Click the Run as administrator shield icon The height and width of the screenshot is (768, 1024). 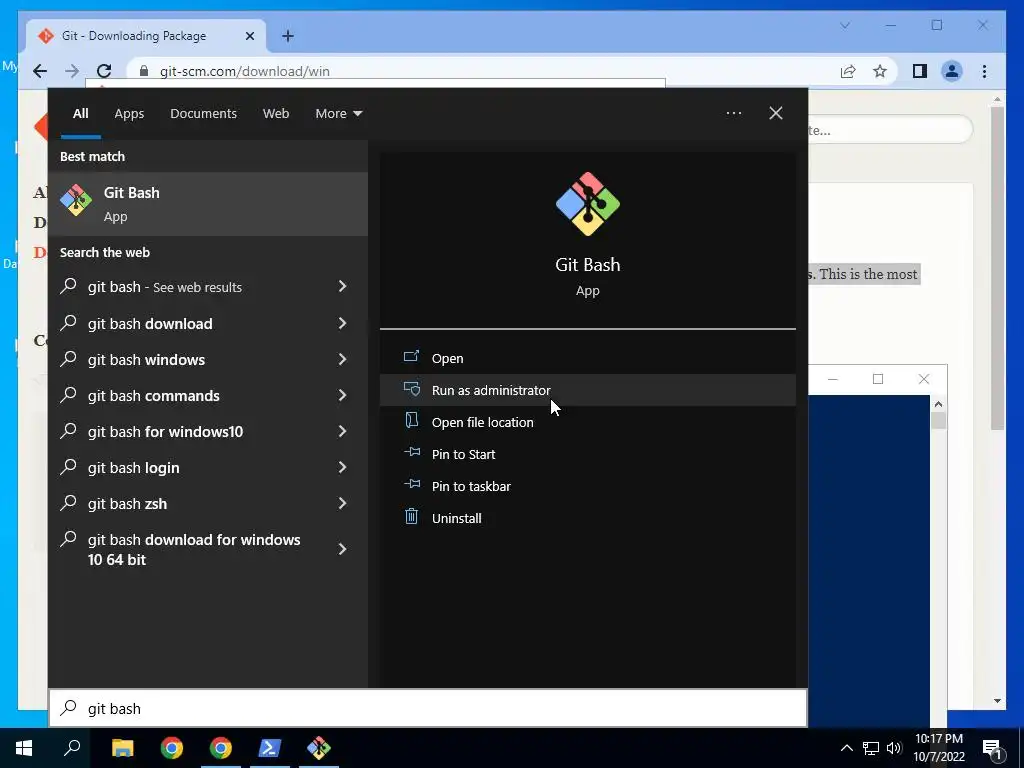[411, 389]
